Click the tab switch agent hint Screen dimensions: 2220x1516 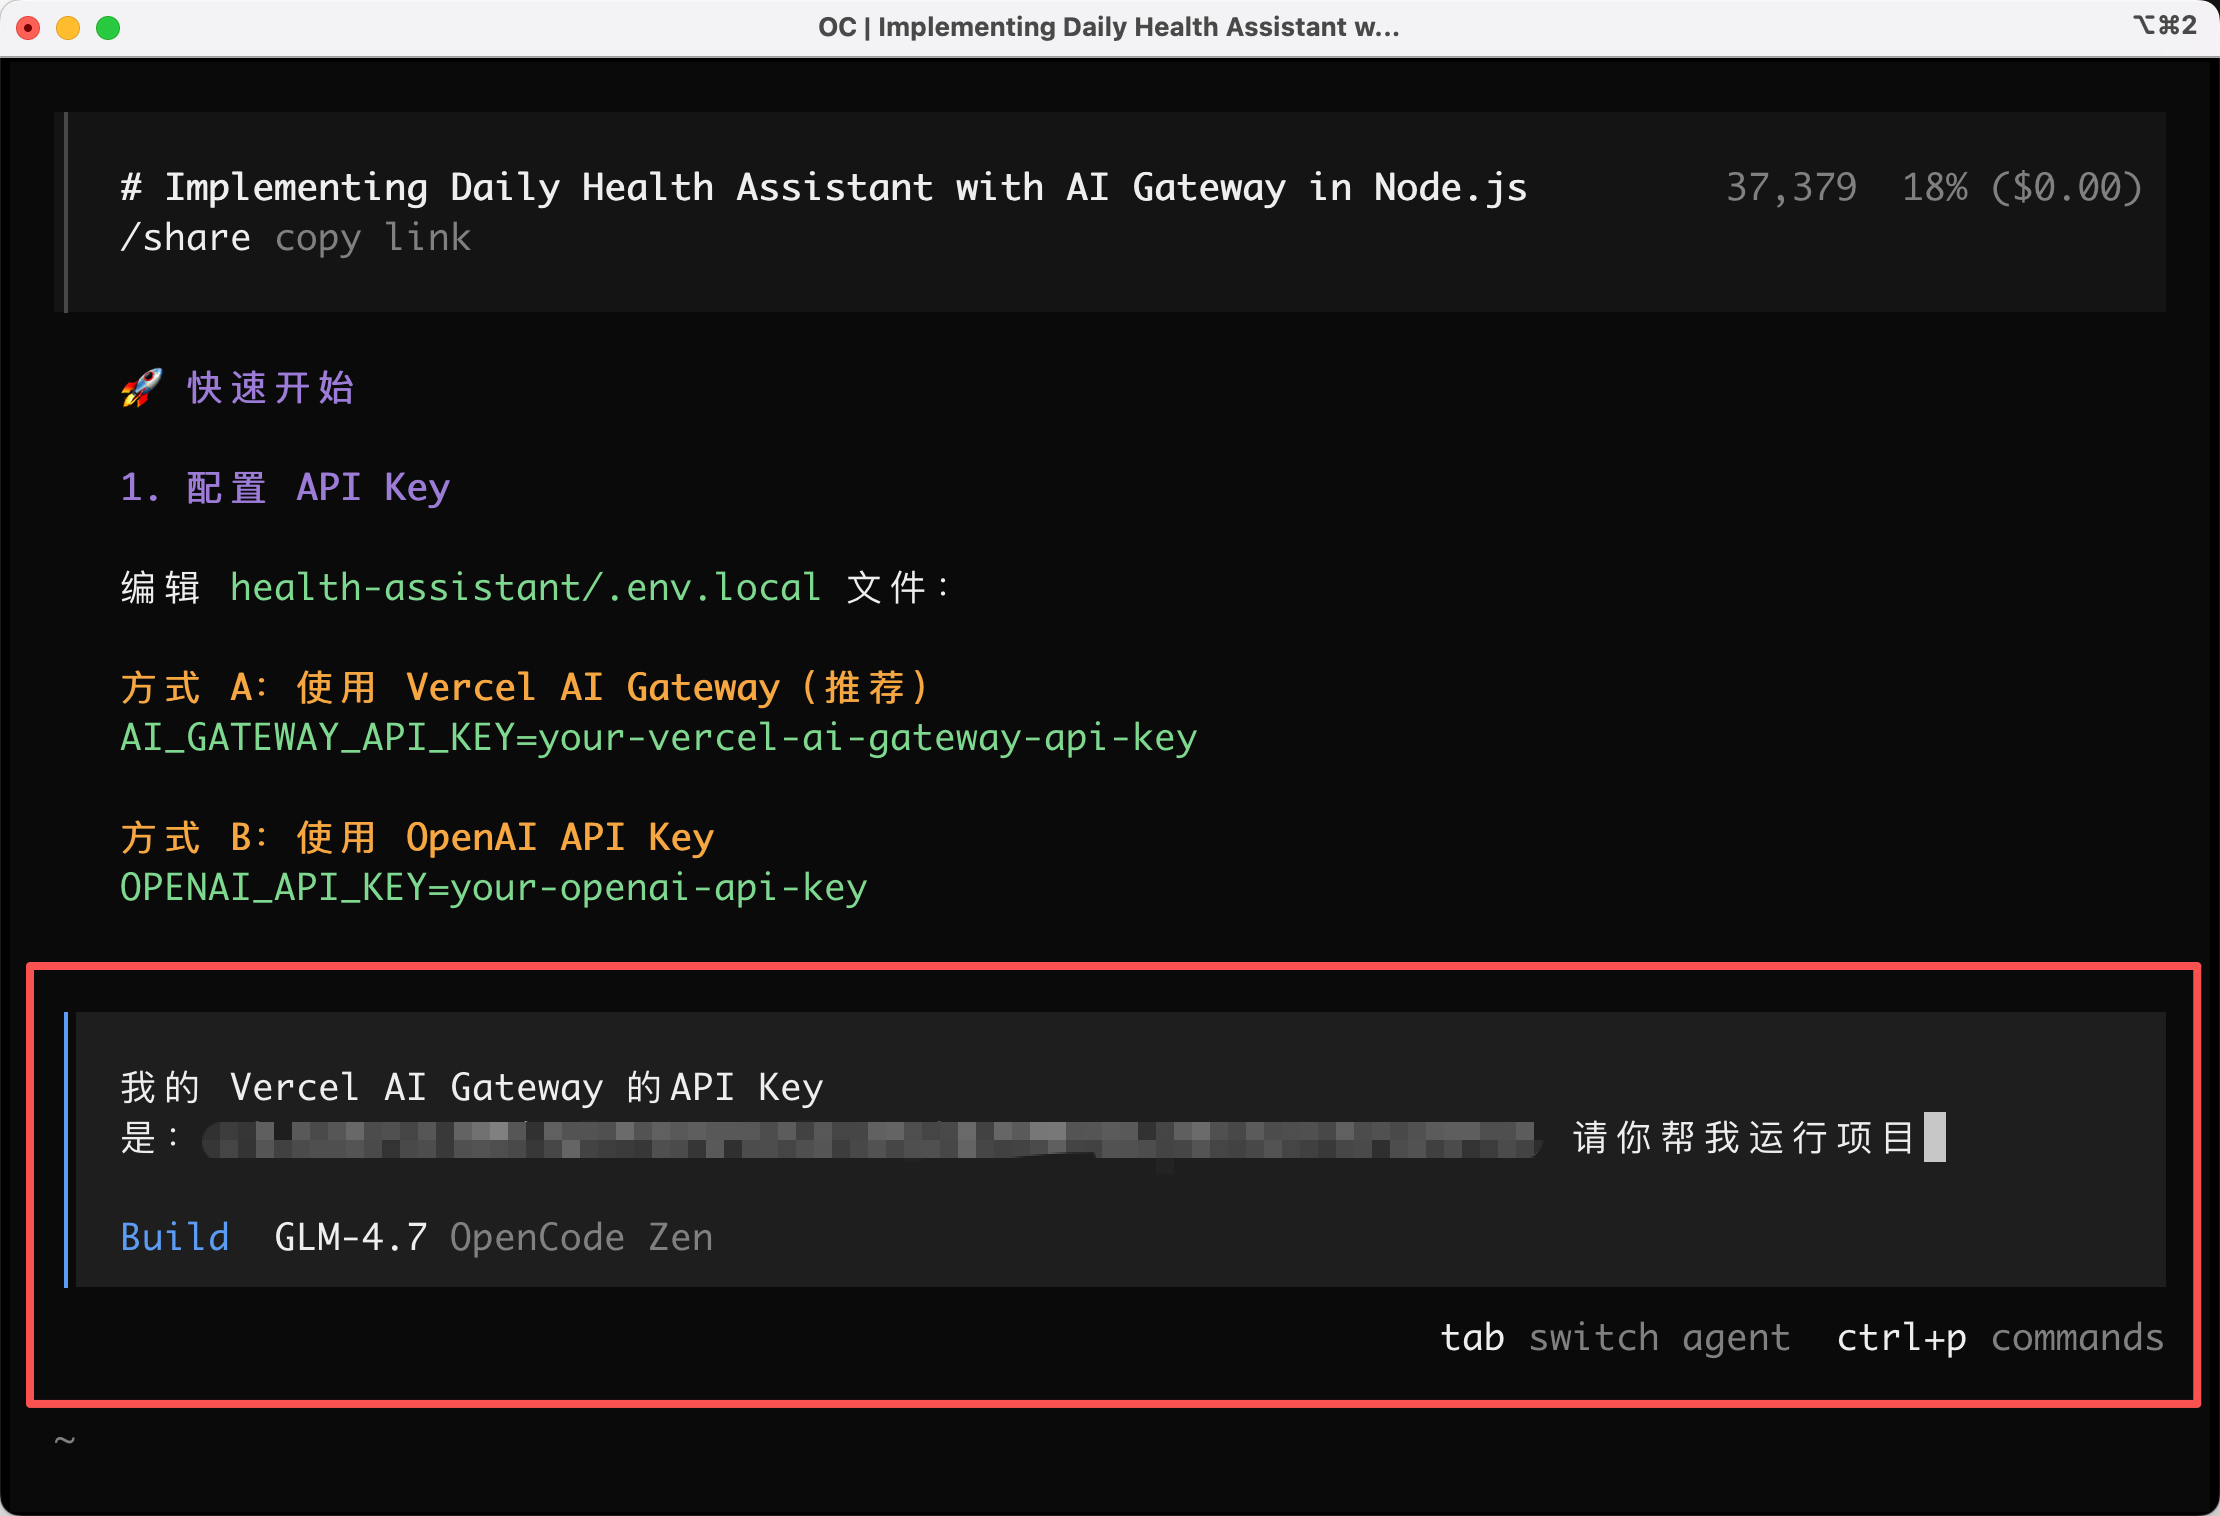pyautogui.click(x=1614, y=1337)
